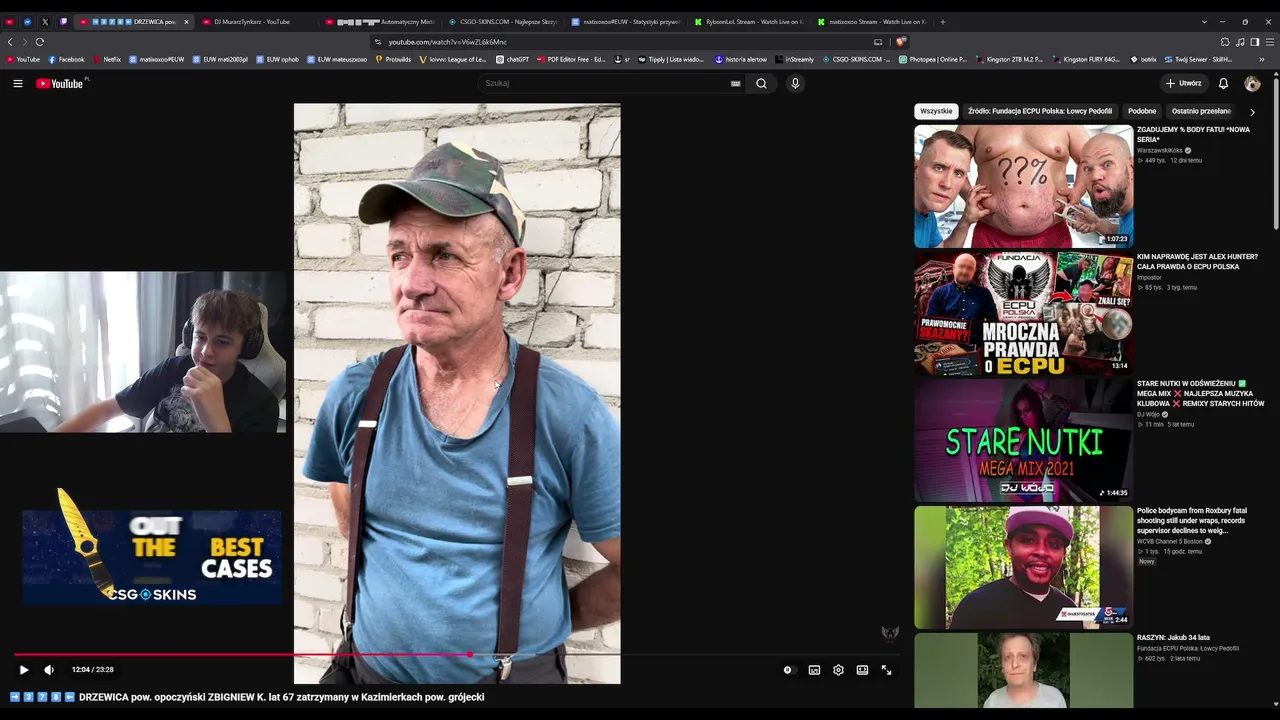Select the Wszystkie filter chip
The width and height of the screenshot is (1280, 720).
point(936,111)
